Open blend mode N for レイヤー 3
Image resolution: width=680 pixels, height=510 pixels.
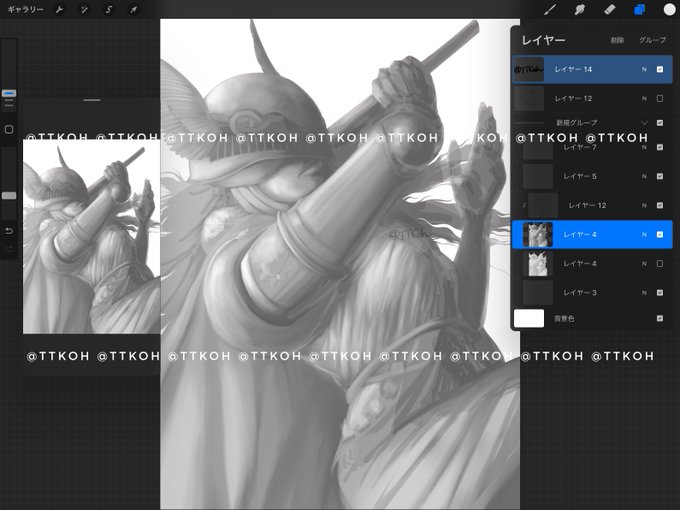click(644, 293)
